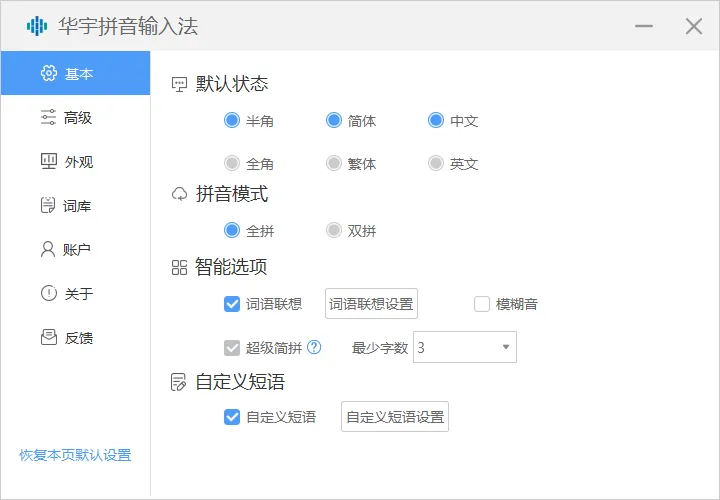
Task: Click the 拼音模式 heading text
Action: pos(232,194)
